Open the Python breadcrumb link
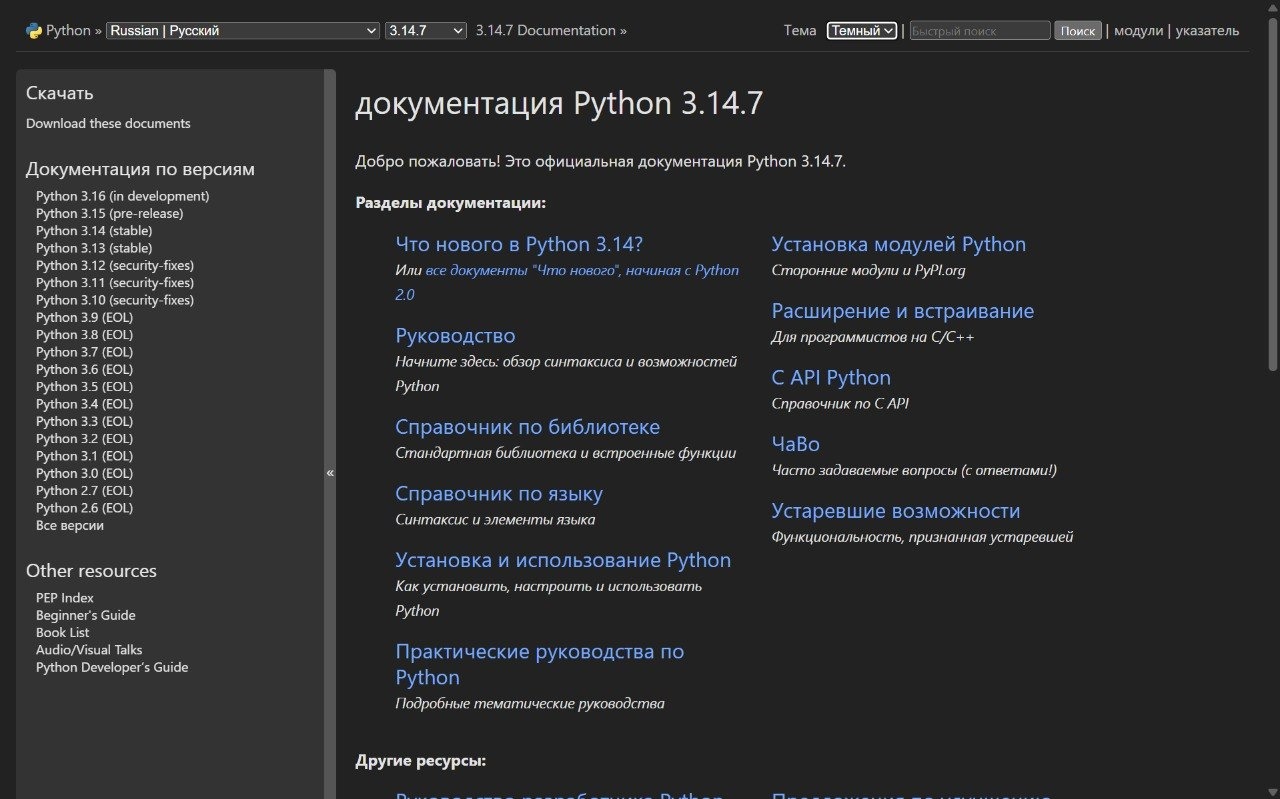1280x799 pixels. pyautogui.click(x=68, y=31)
